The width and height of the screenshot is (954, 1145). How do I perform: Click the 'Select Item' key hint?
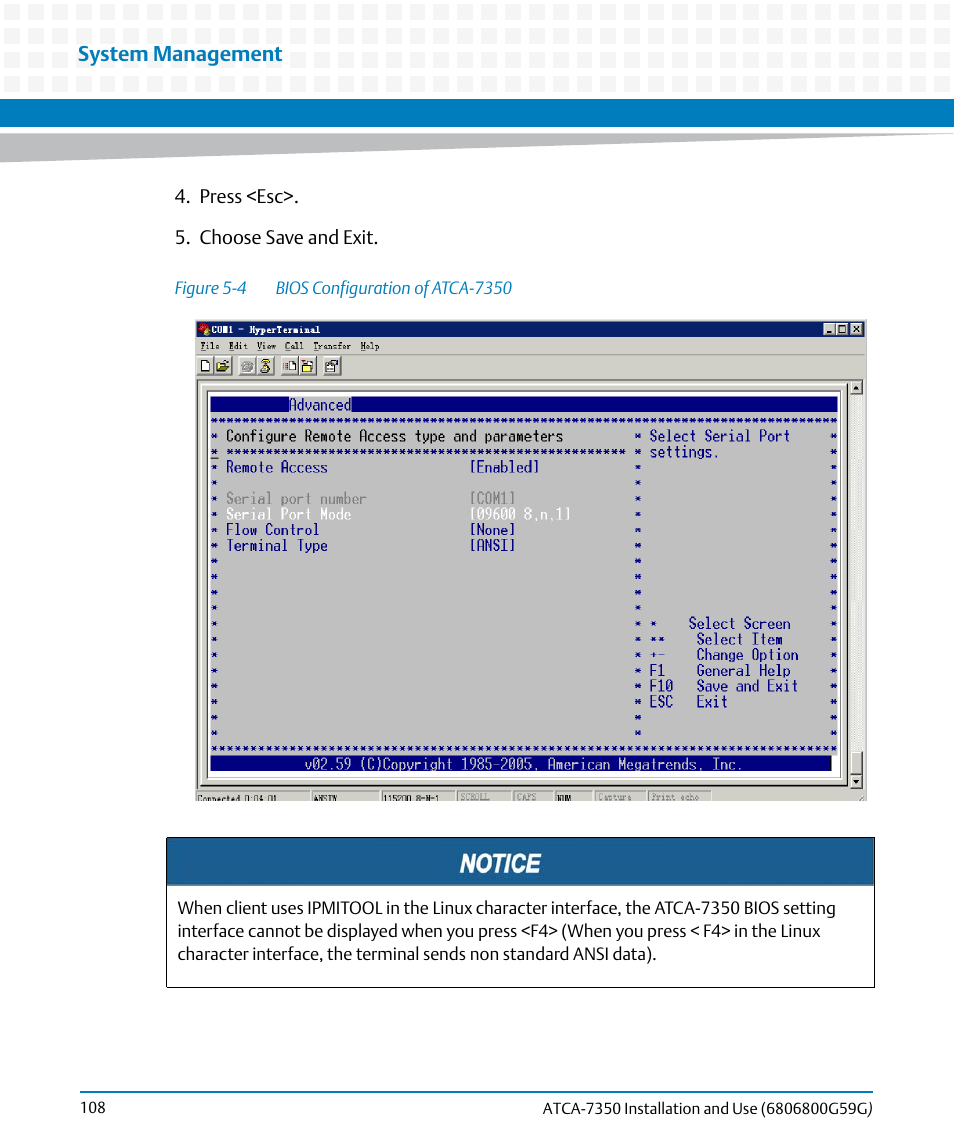click(x=739, y=640)
